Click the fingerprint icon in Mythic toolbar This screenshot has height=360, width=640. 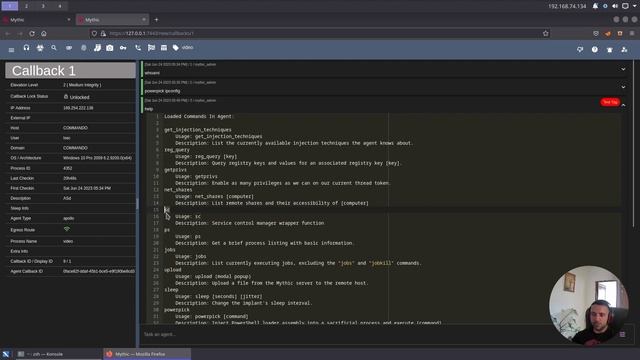click(x=83, y=48)
